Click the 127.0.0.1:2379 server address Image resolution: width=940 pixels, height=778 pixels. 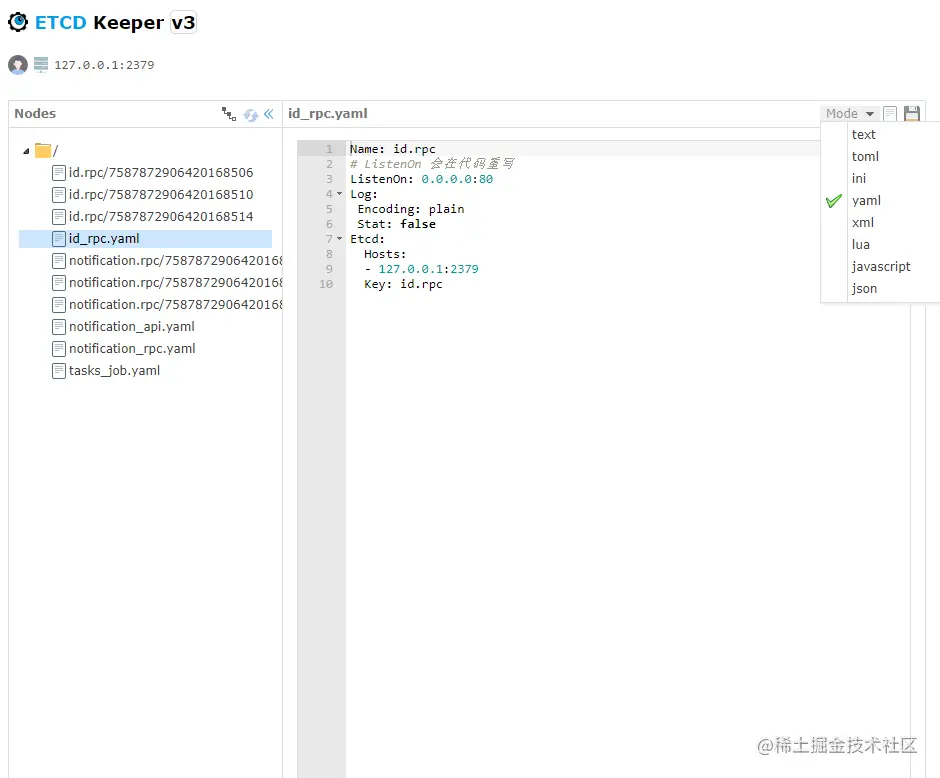(x=104, y=65)
